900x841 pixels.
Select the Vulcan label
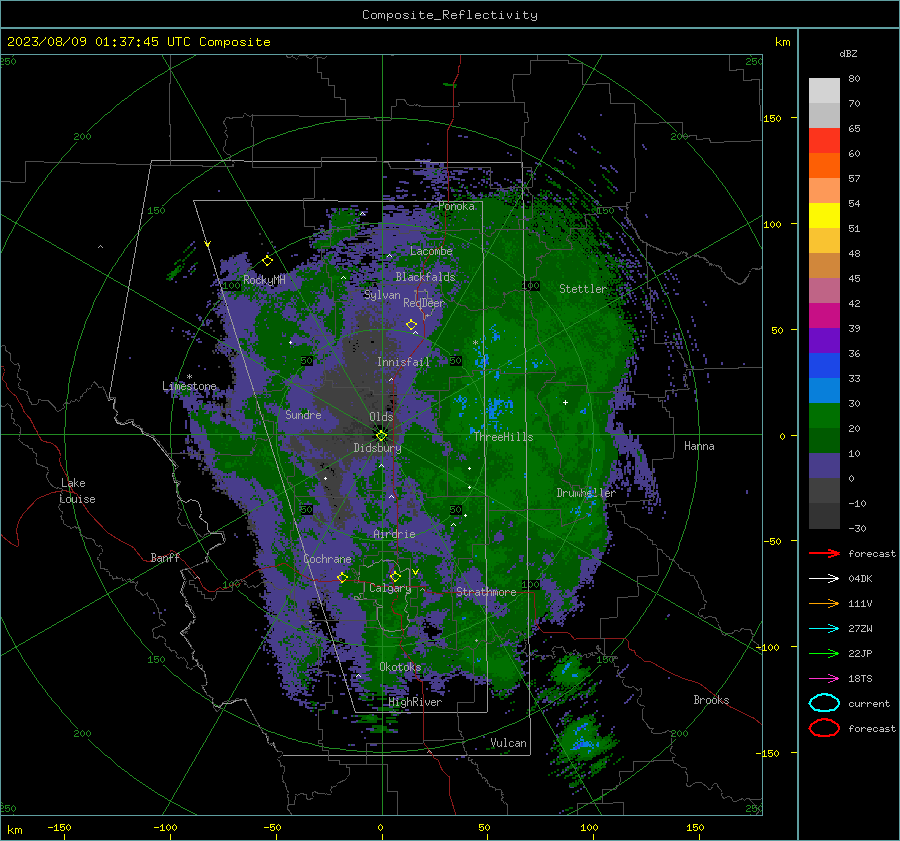point(508,742)
